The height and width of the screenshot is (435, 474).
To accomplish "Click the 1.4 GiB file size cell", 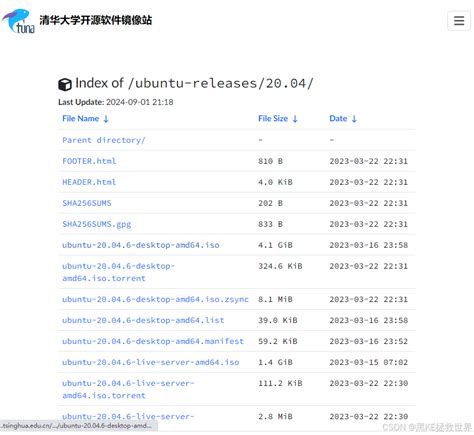I will (275, 362).
